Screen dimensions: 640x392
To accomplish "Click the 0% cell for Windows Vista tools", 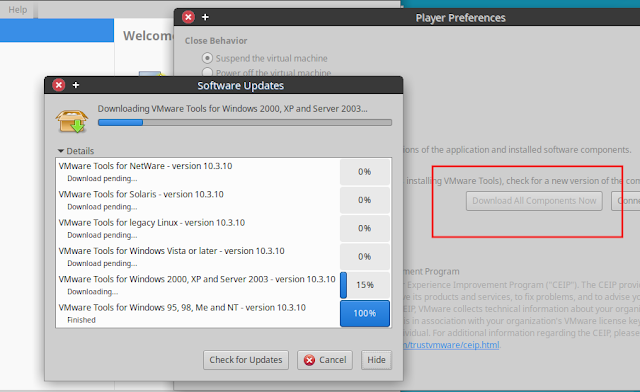I will [365, 256].
